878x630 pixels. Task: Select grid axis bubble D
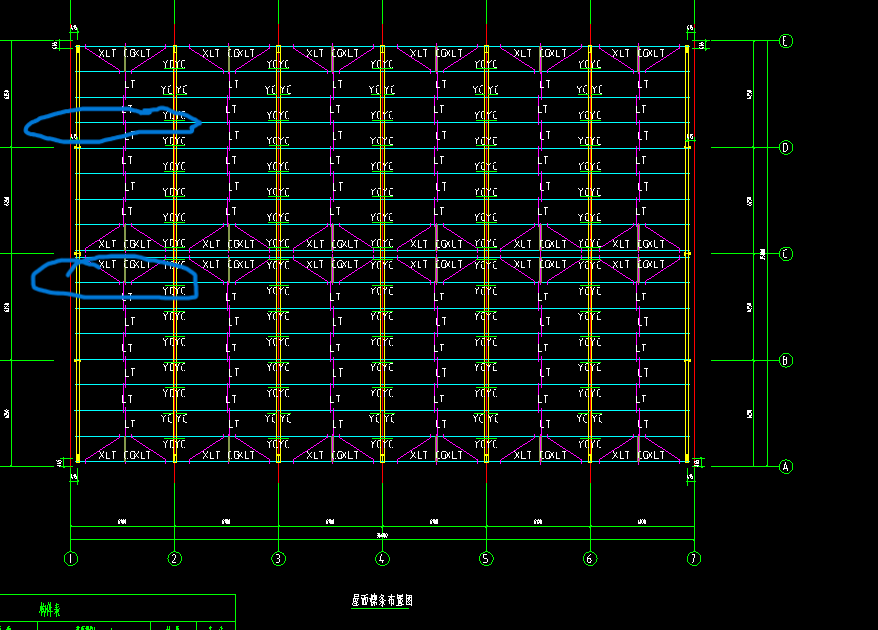[786, 147]
